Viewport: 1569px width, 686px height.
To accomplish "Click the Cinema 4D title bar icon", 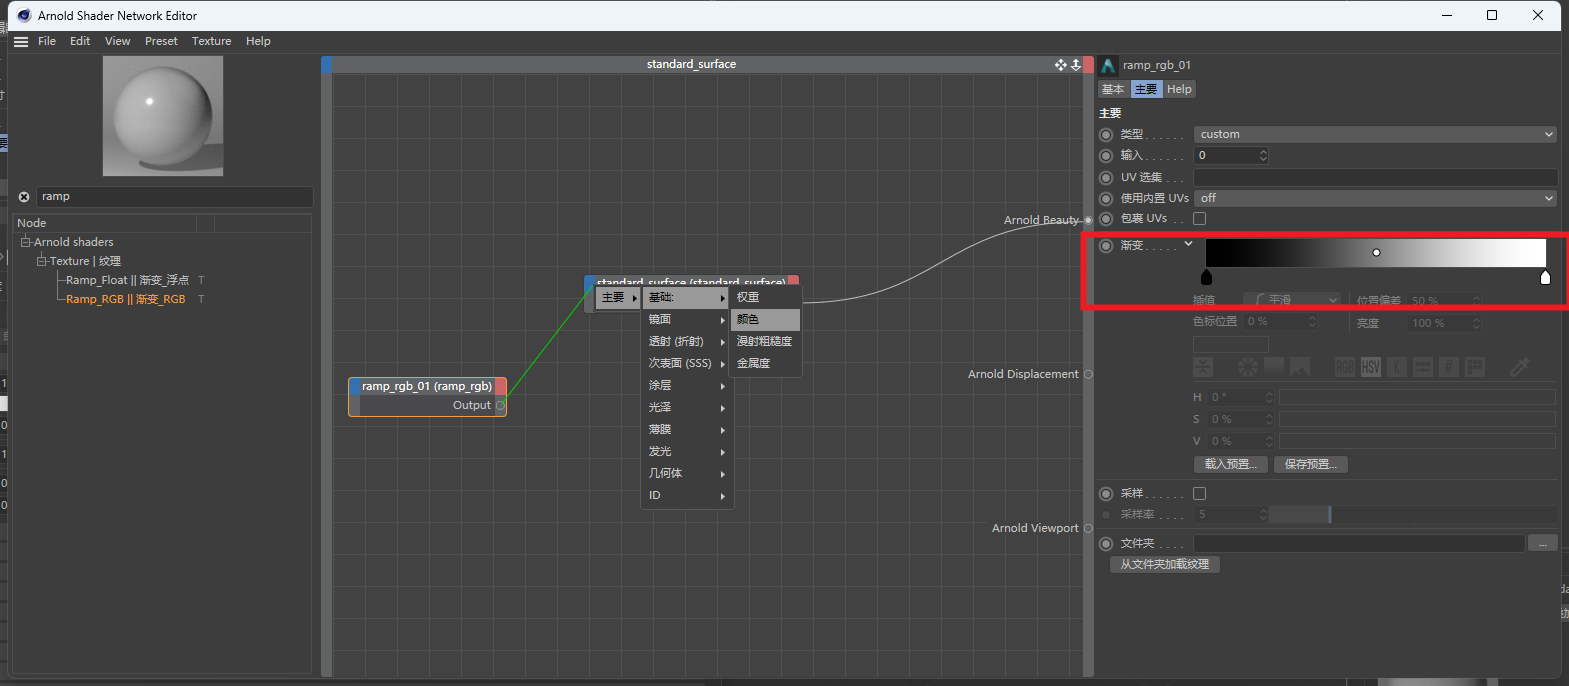I will 25,15.
